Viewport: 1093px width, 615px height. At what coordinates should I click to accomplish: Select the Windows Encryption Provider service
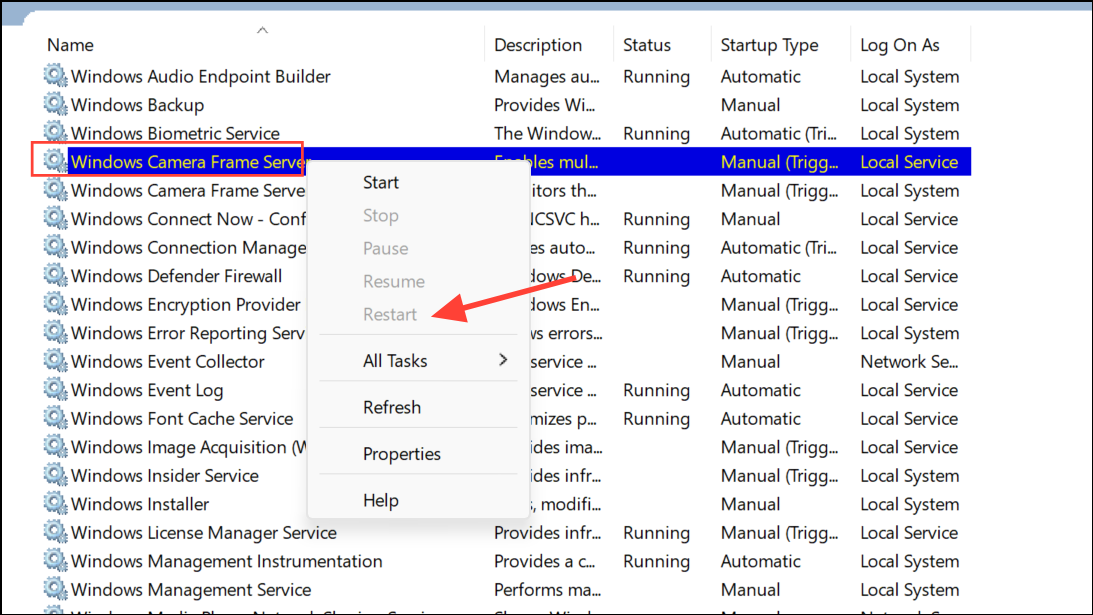point(185,305)
